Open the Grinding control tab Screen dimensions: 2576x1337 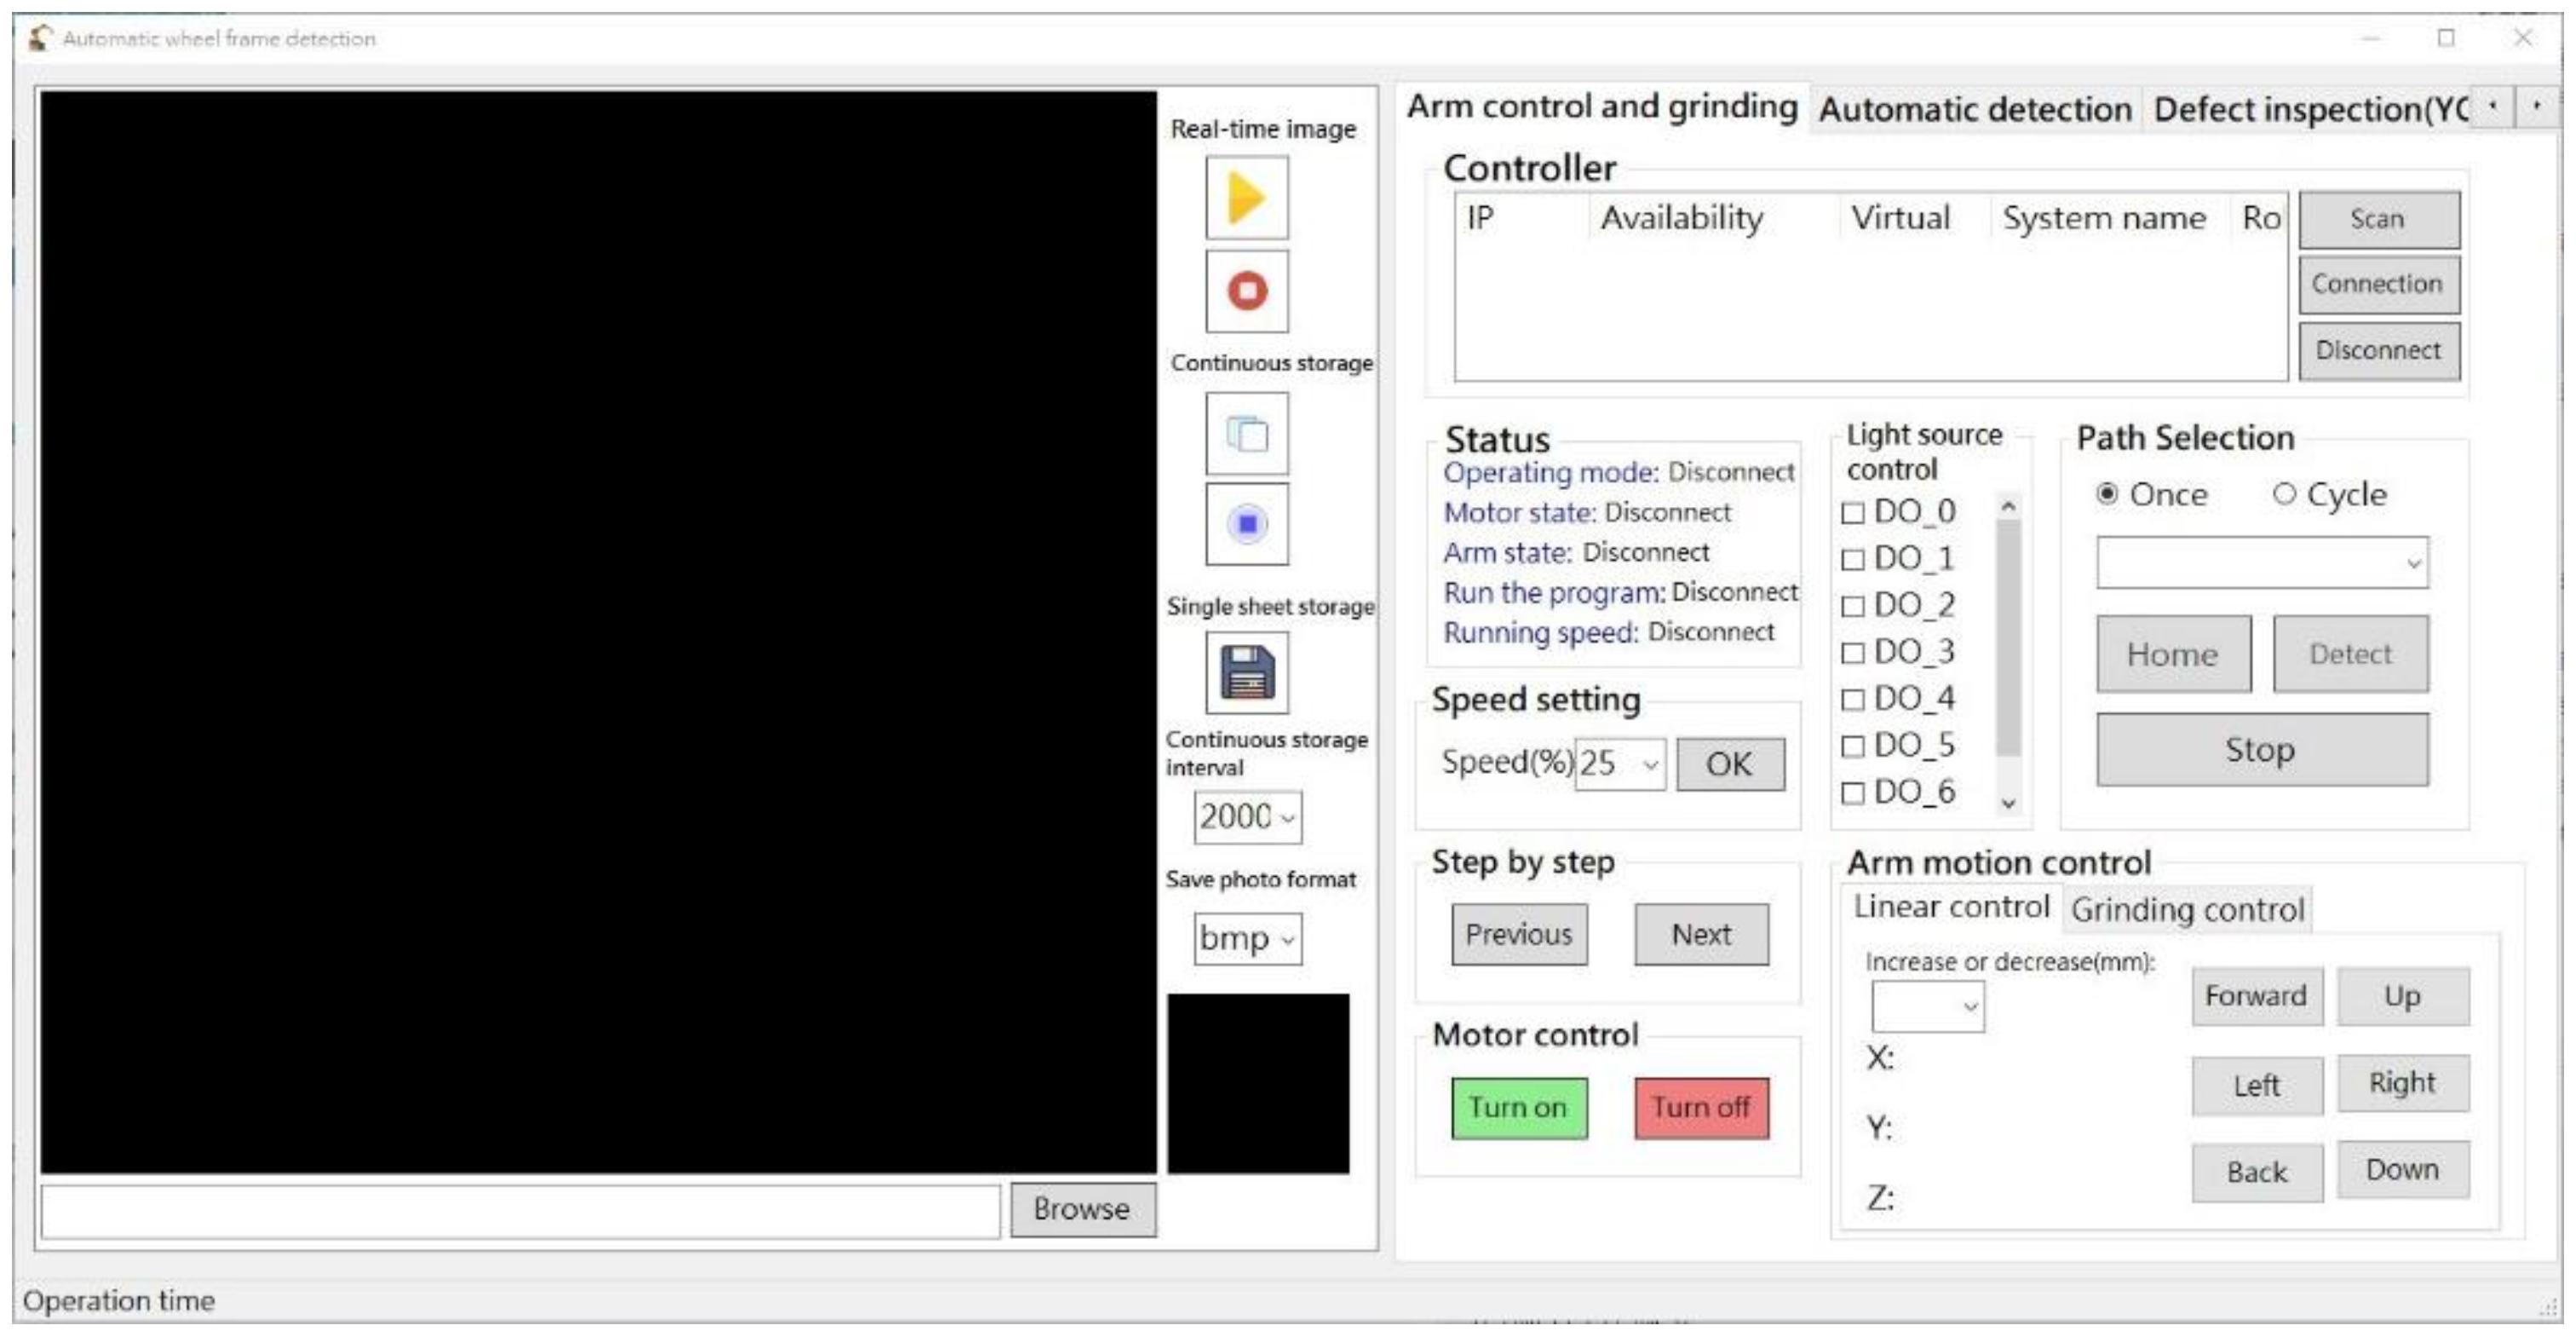point(2186,910)
